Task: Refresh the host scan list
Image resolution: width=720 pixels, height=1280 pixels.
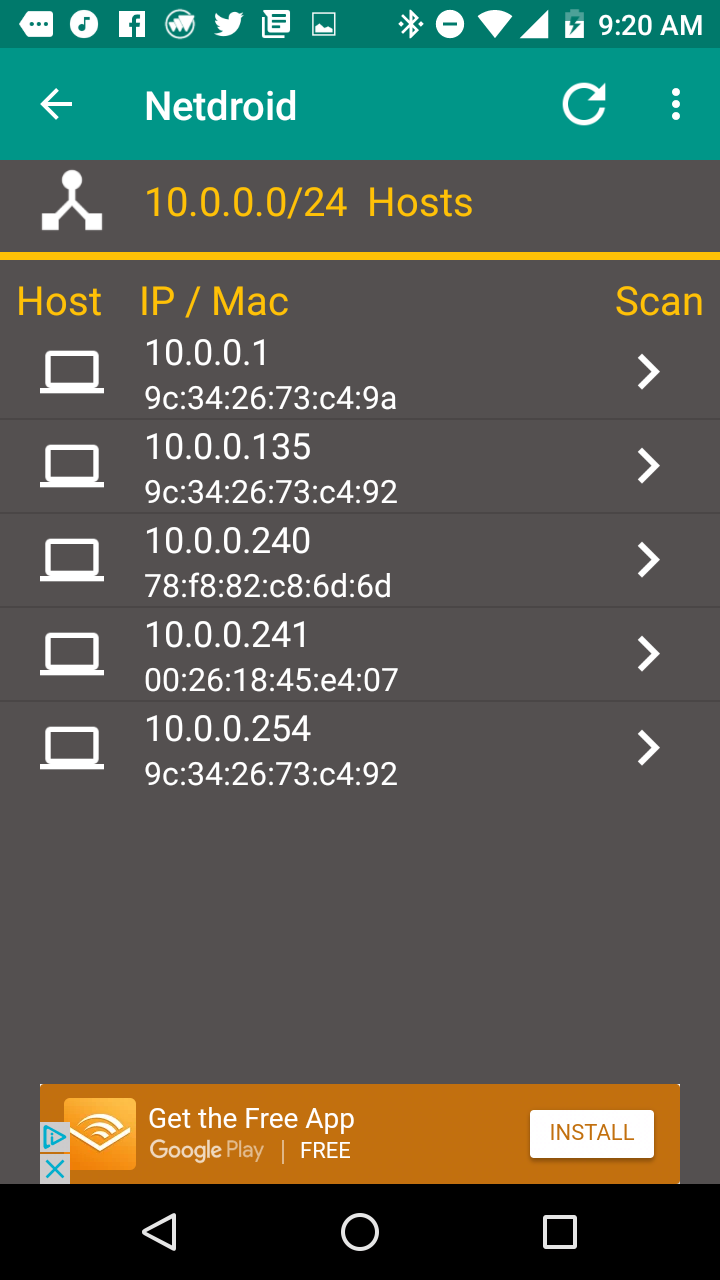Action: click(584, 105)
